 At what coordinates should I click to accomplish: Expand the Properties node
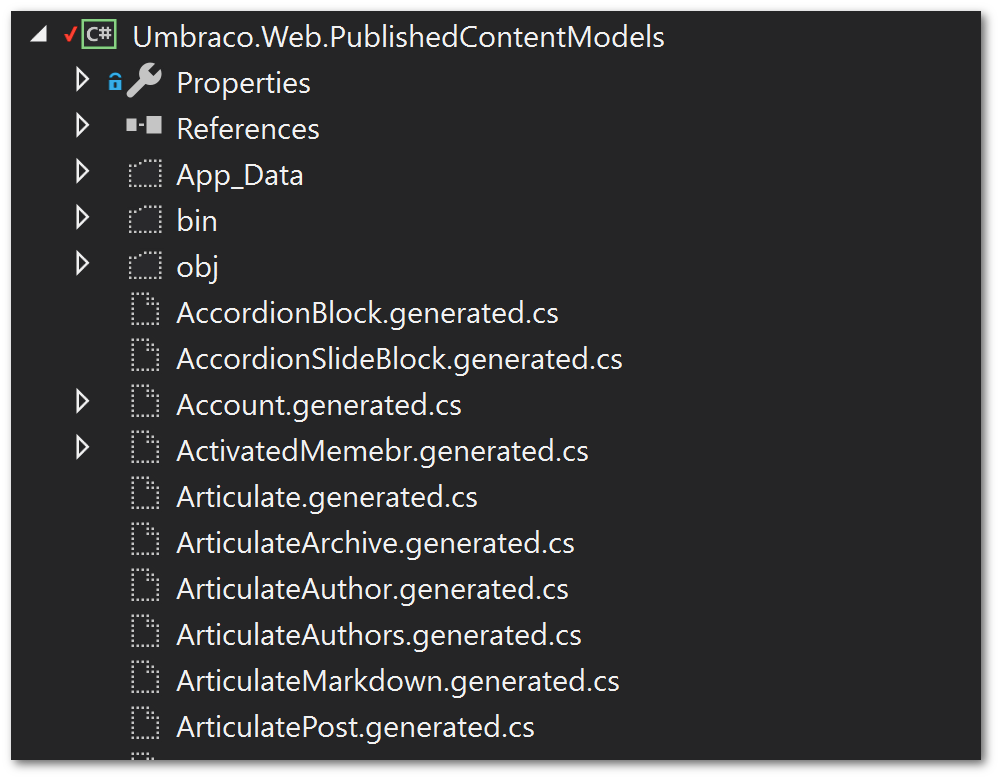click(x=82, y=81)
